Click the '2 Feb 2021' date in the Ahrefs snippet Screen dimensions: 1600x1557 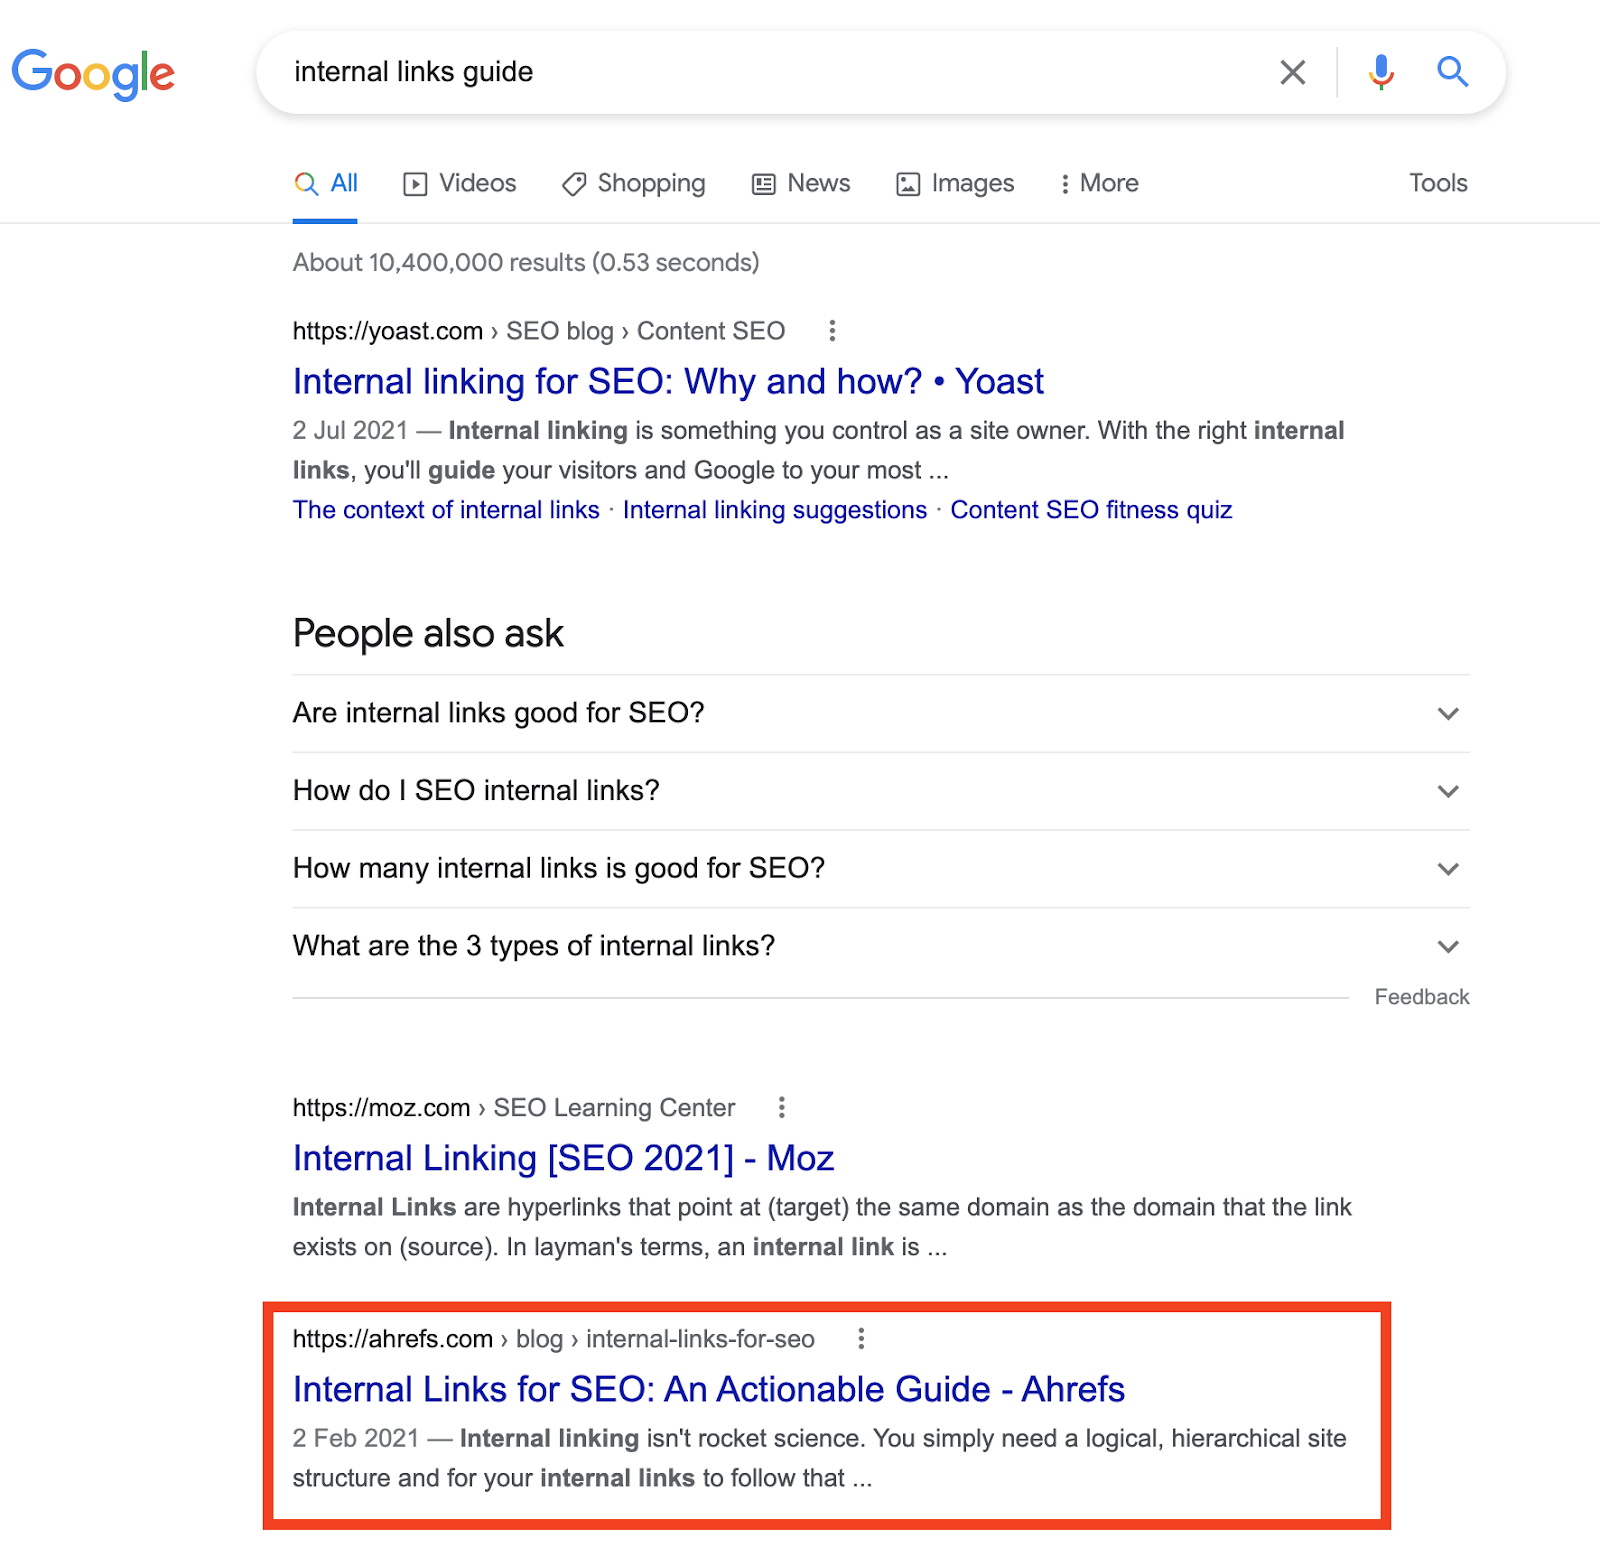pos(355,1438)
